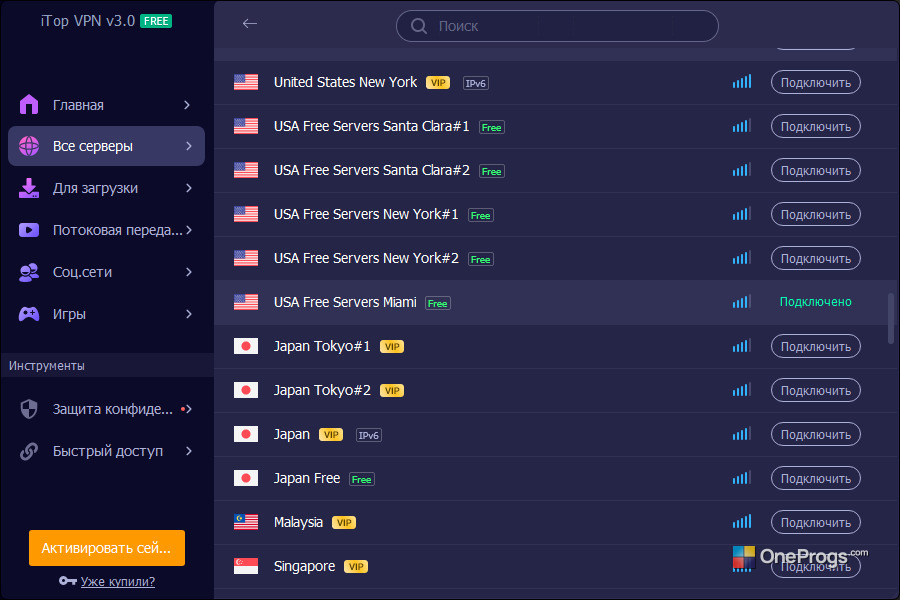900x600 pixels.
Task: Click the IPv6 badge on United States New York
Action: pos(476,83)
